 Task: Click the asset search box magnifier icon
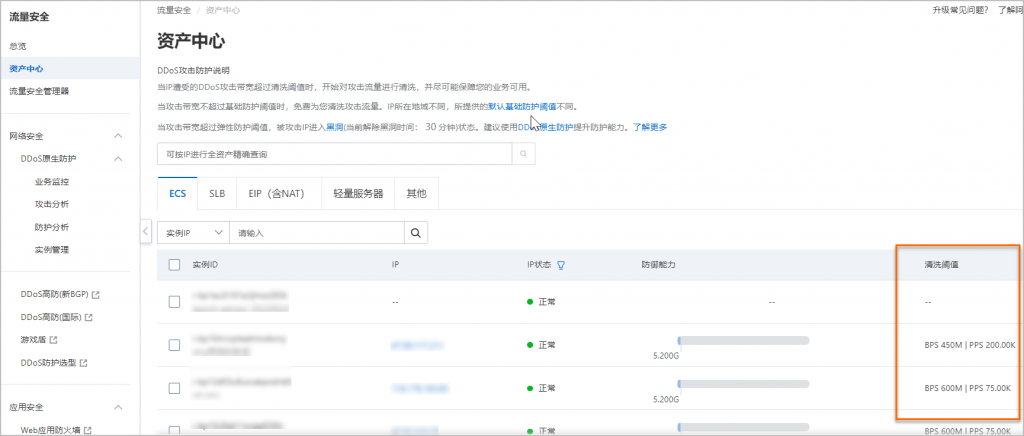click(x=524, y=155)
